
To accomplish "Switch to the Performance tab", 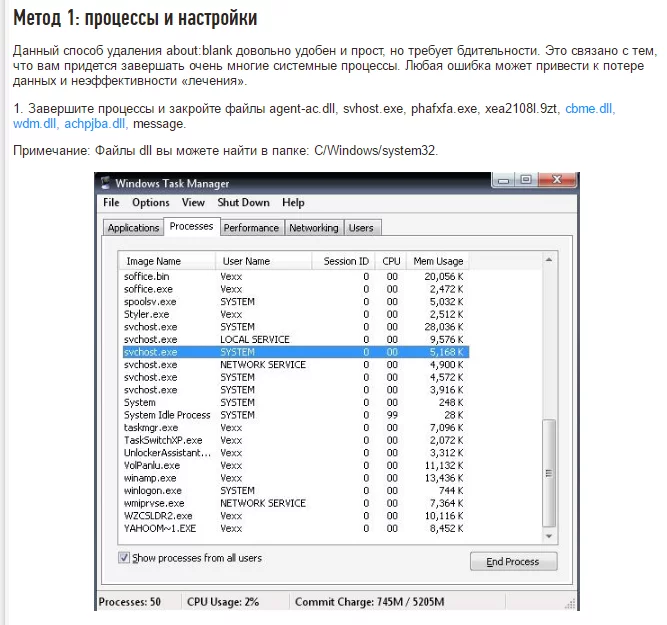I will pyautogui.click(x=251, y=228).
